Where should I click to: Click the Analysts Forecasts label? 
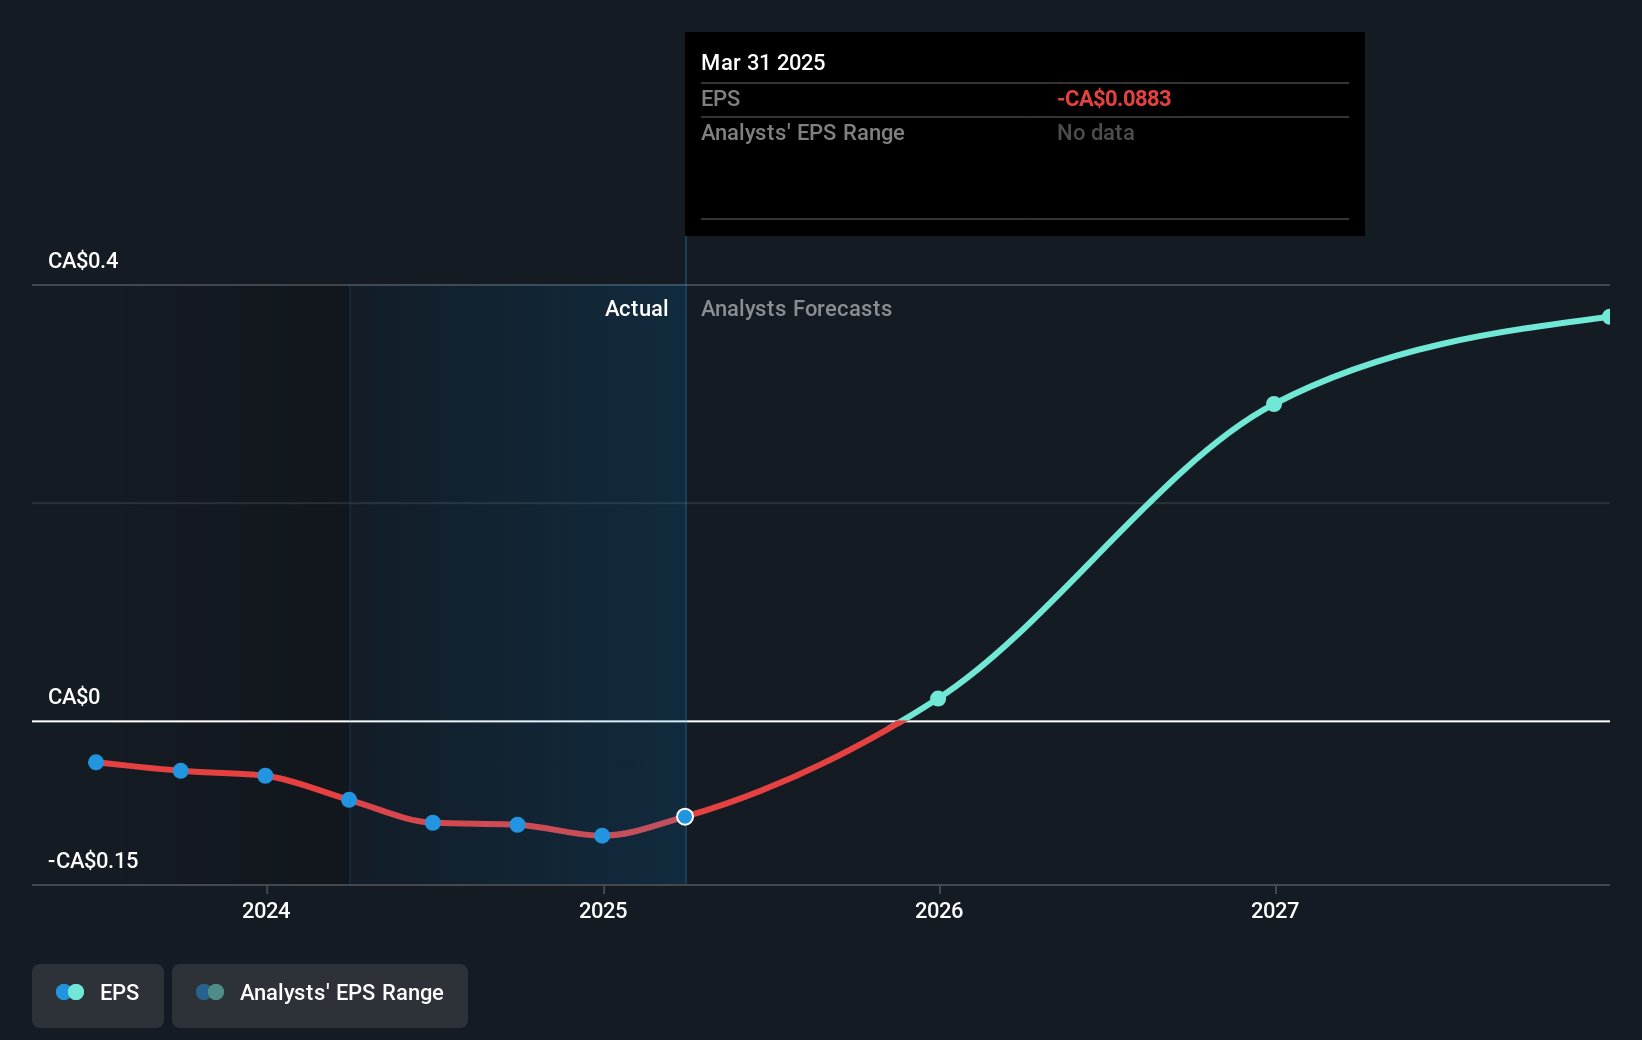(x=796, y=309)
